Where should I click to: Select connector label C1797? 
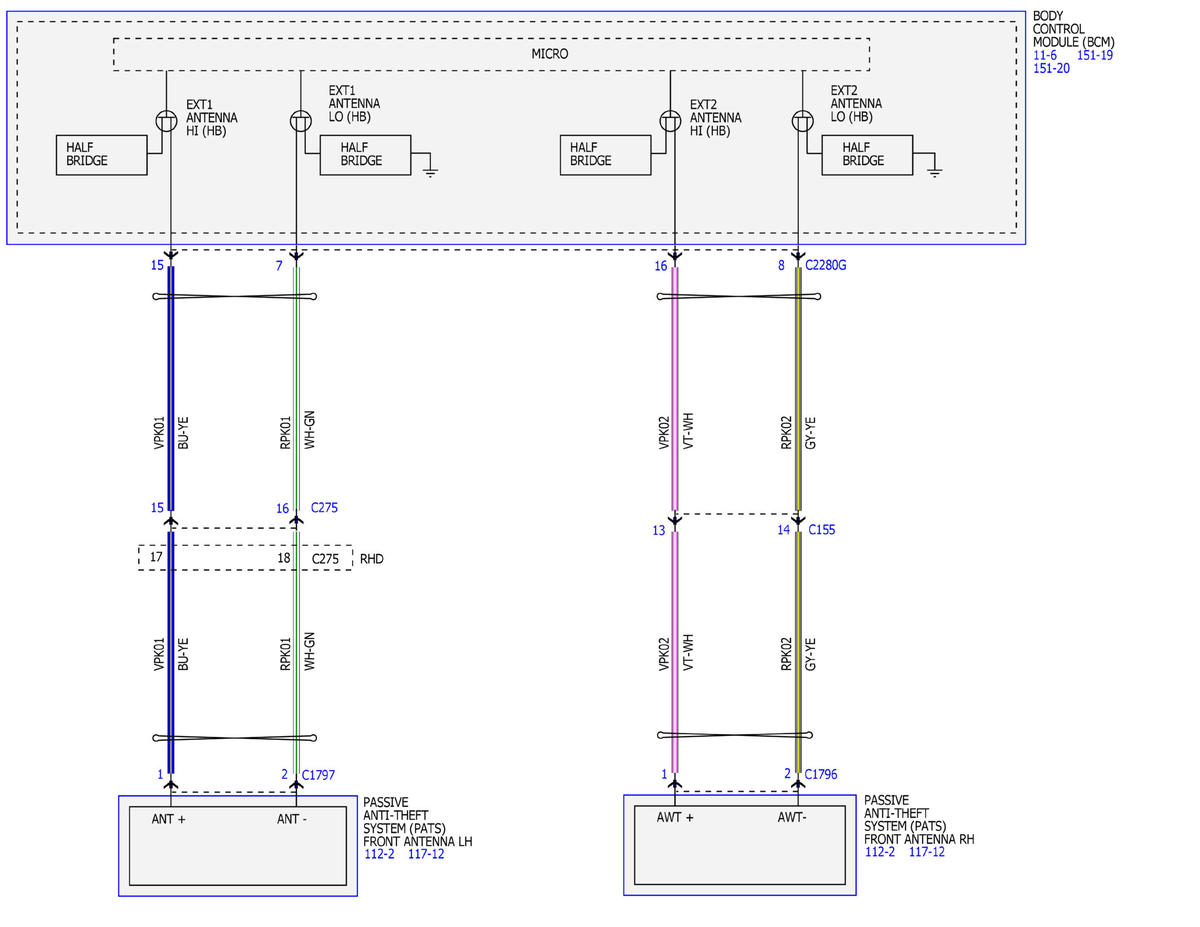[x=318, y=774]
